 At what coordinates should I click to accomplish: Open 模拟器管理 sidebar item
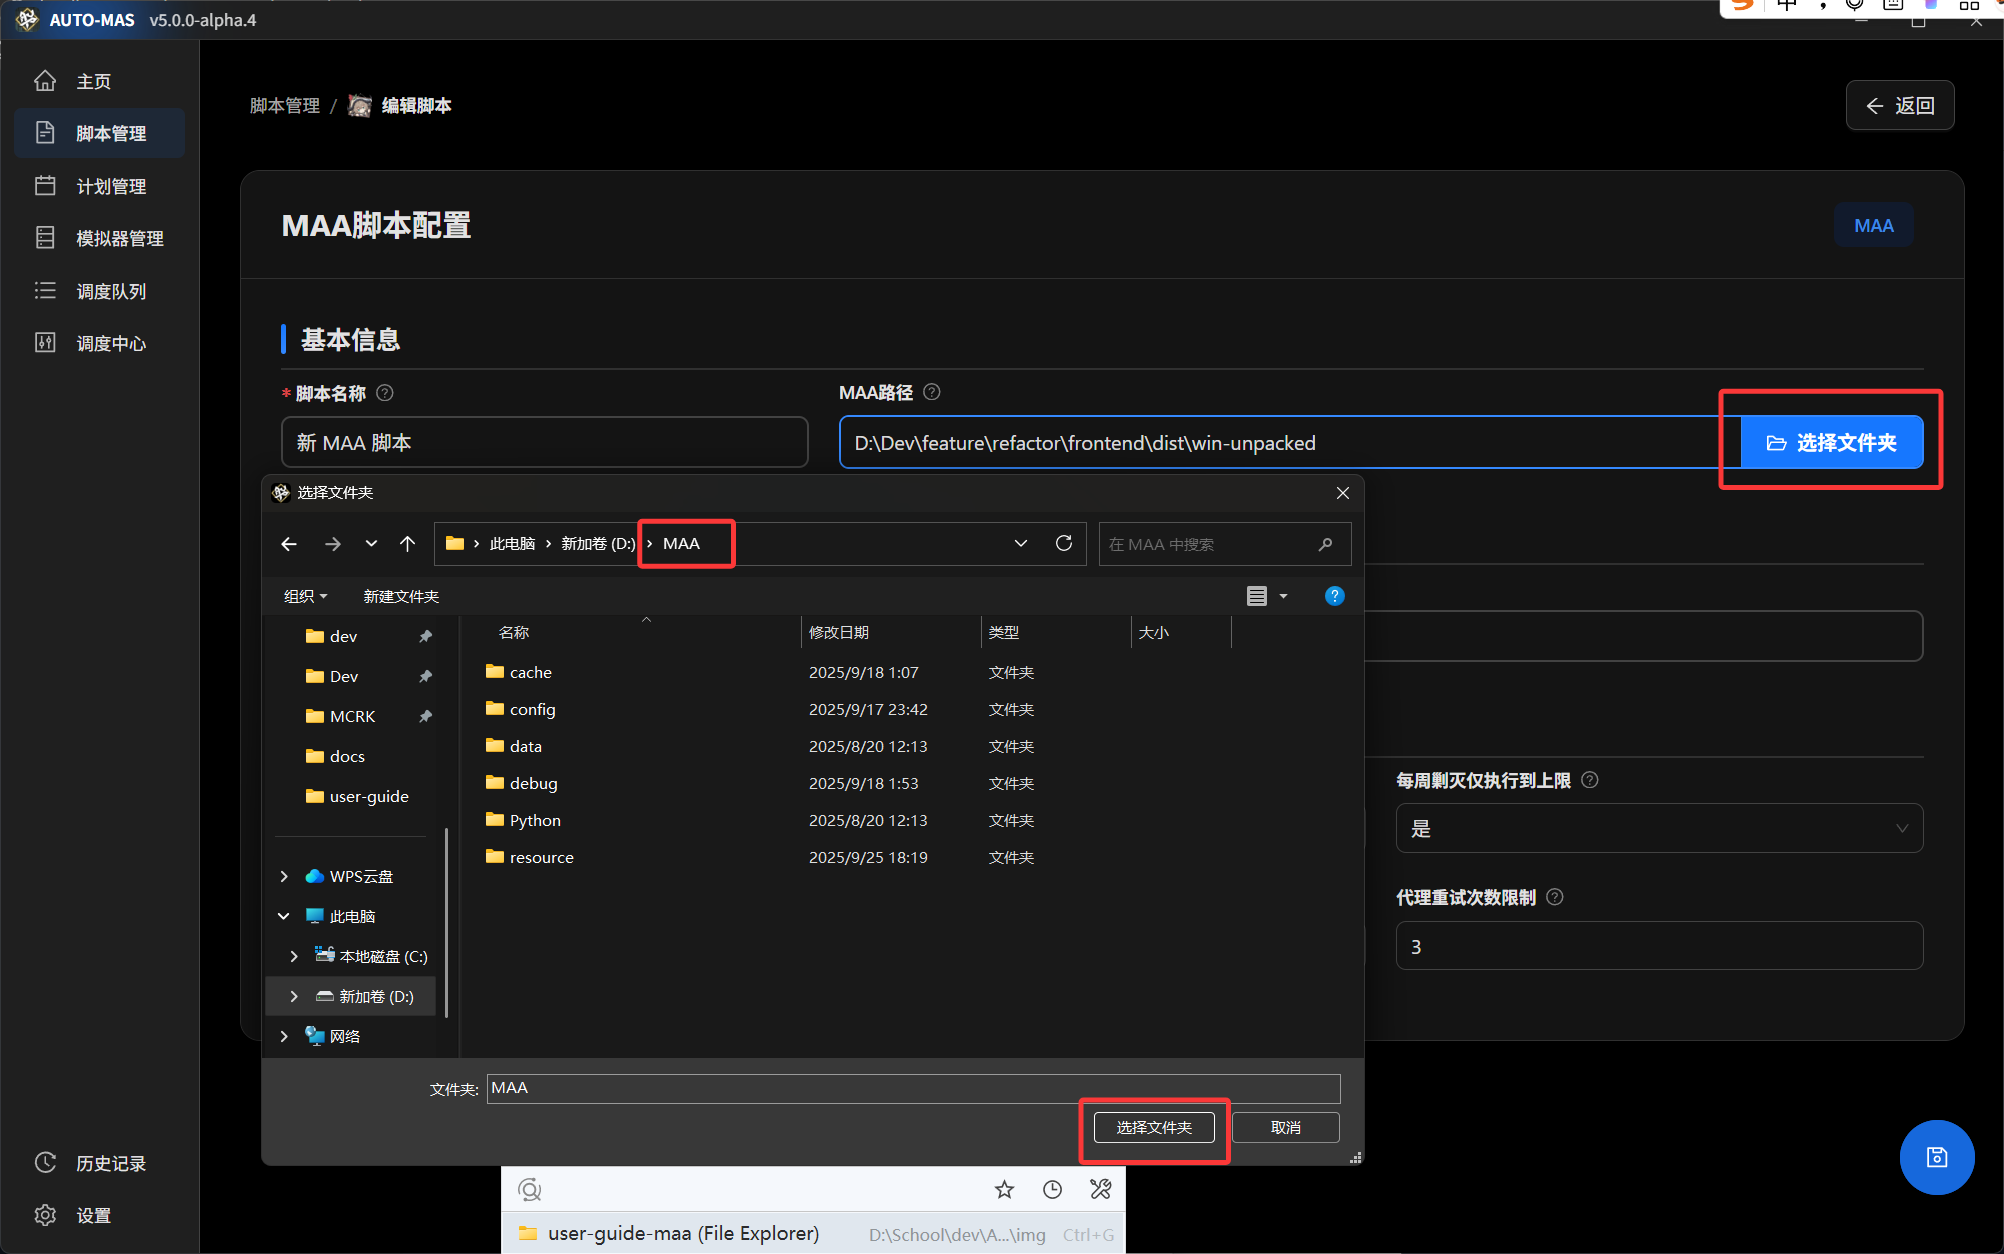119,238
